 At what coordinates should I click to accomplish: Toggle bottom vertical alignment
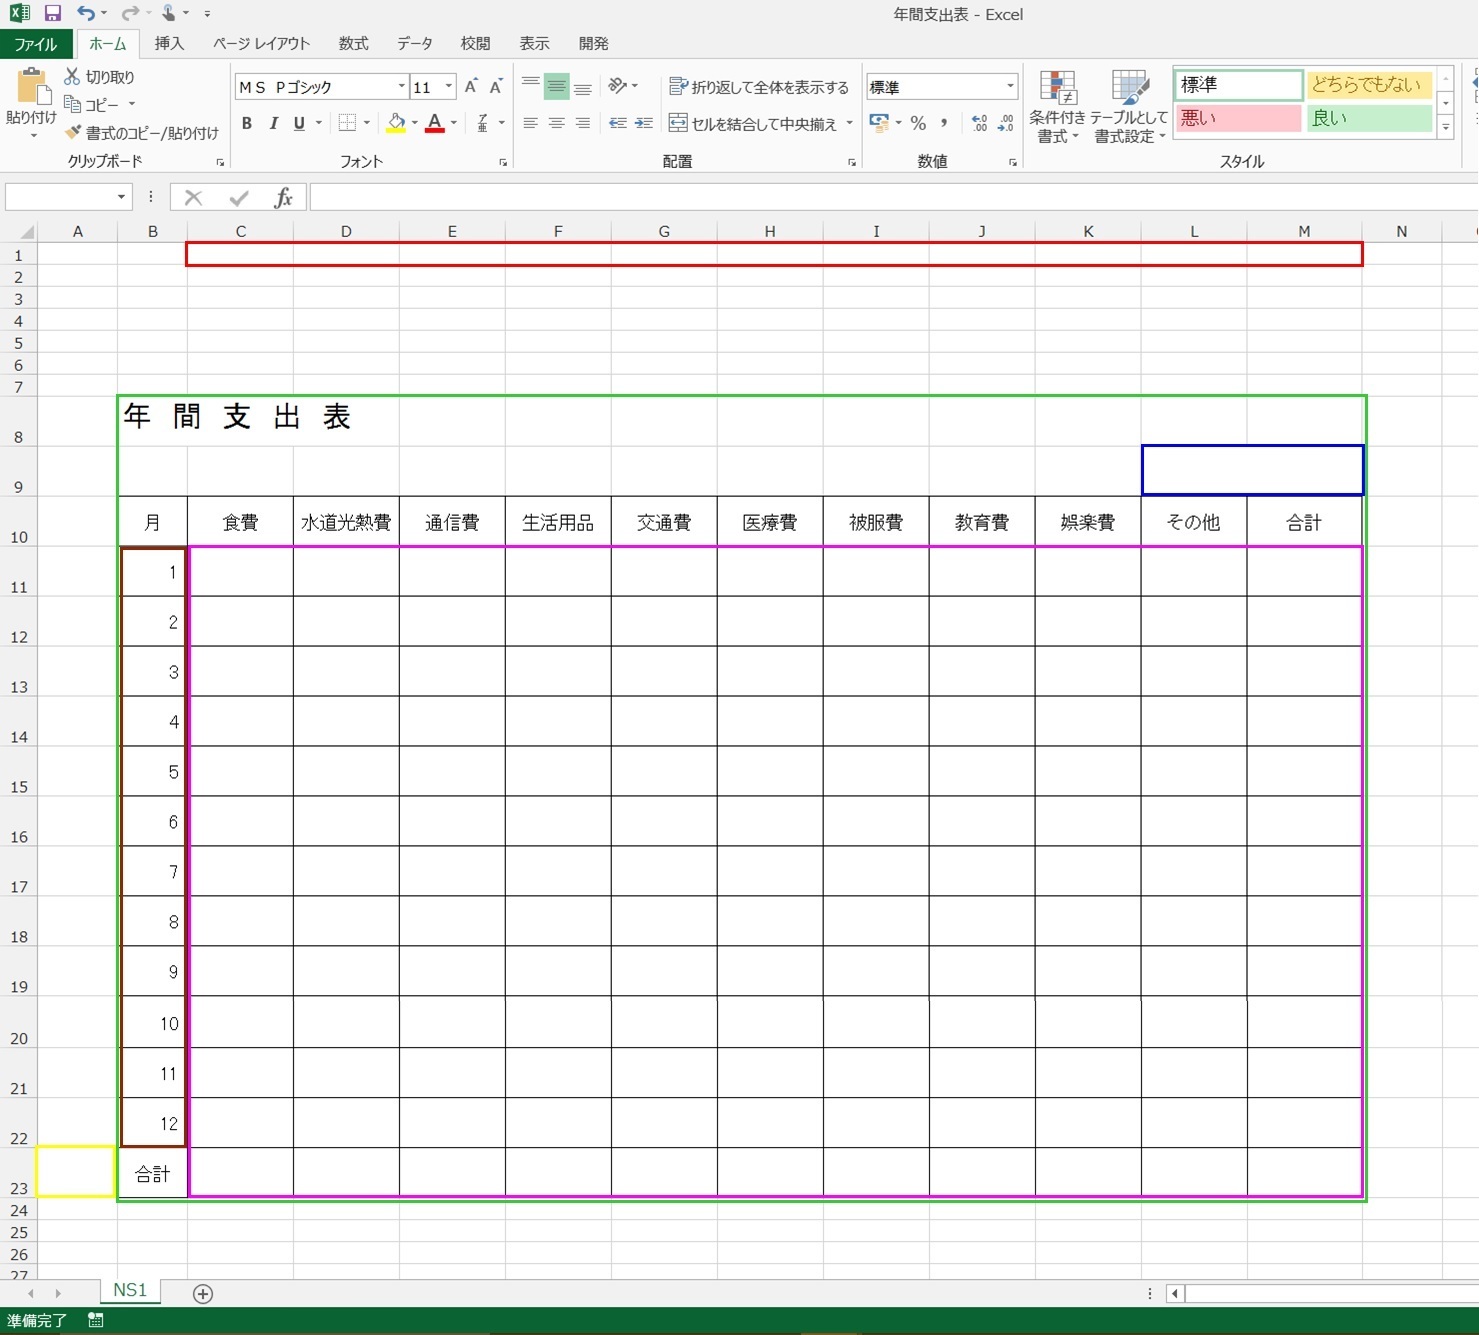pyautogui.click(x=582, y=87)
